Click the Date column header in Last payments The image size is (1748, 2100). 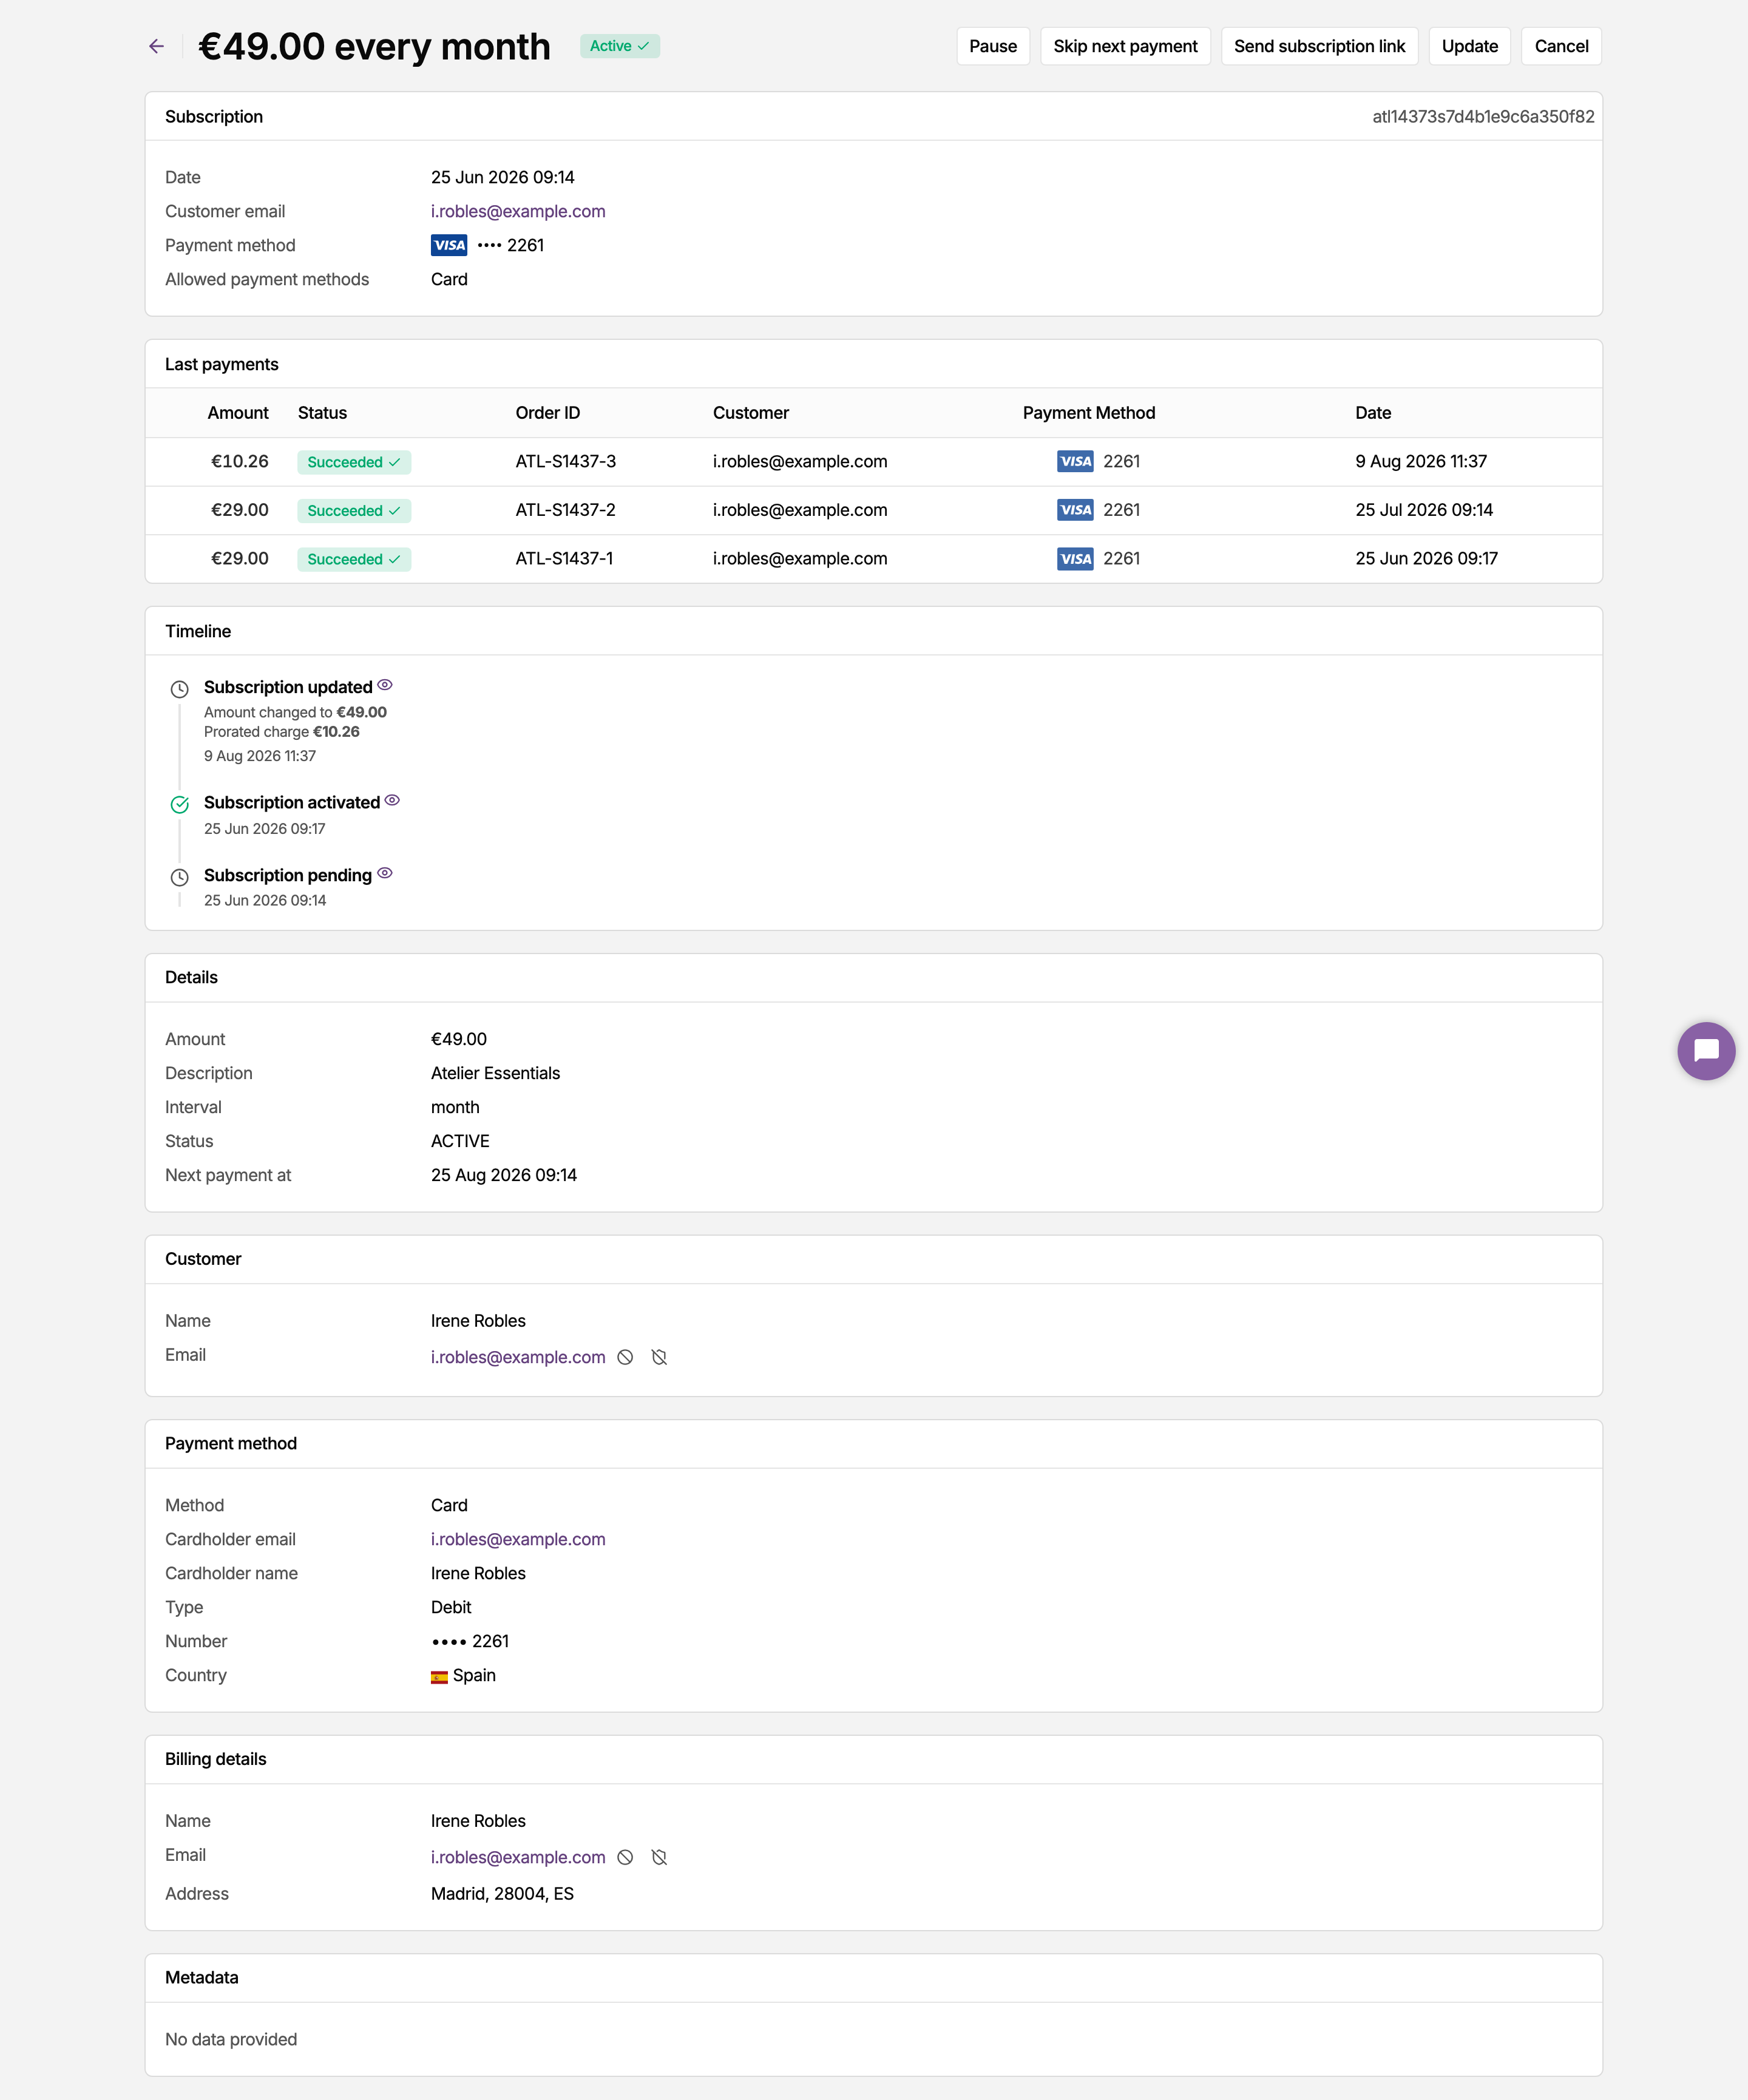pos(1373,413)
